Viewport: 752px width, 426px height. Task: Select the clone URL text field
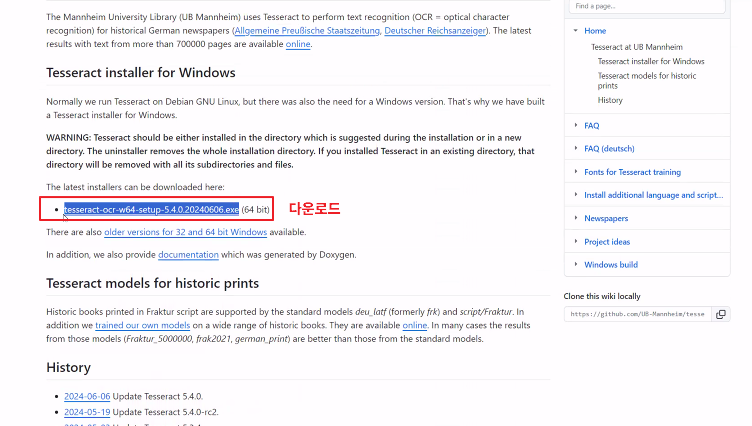coord(638,314)
